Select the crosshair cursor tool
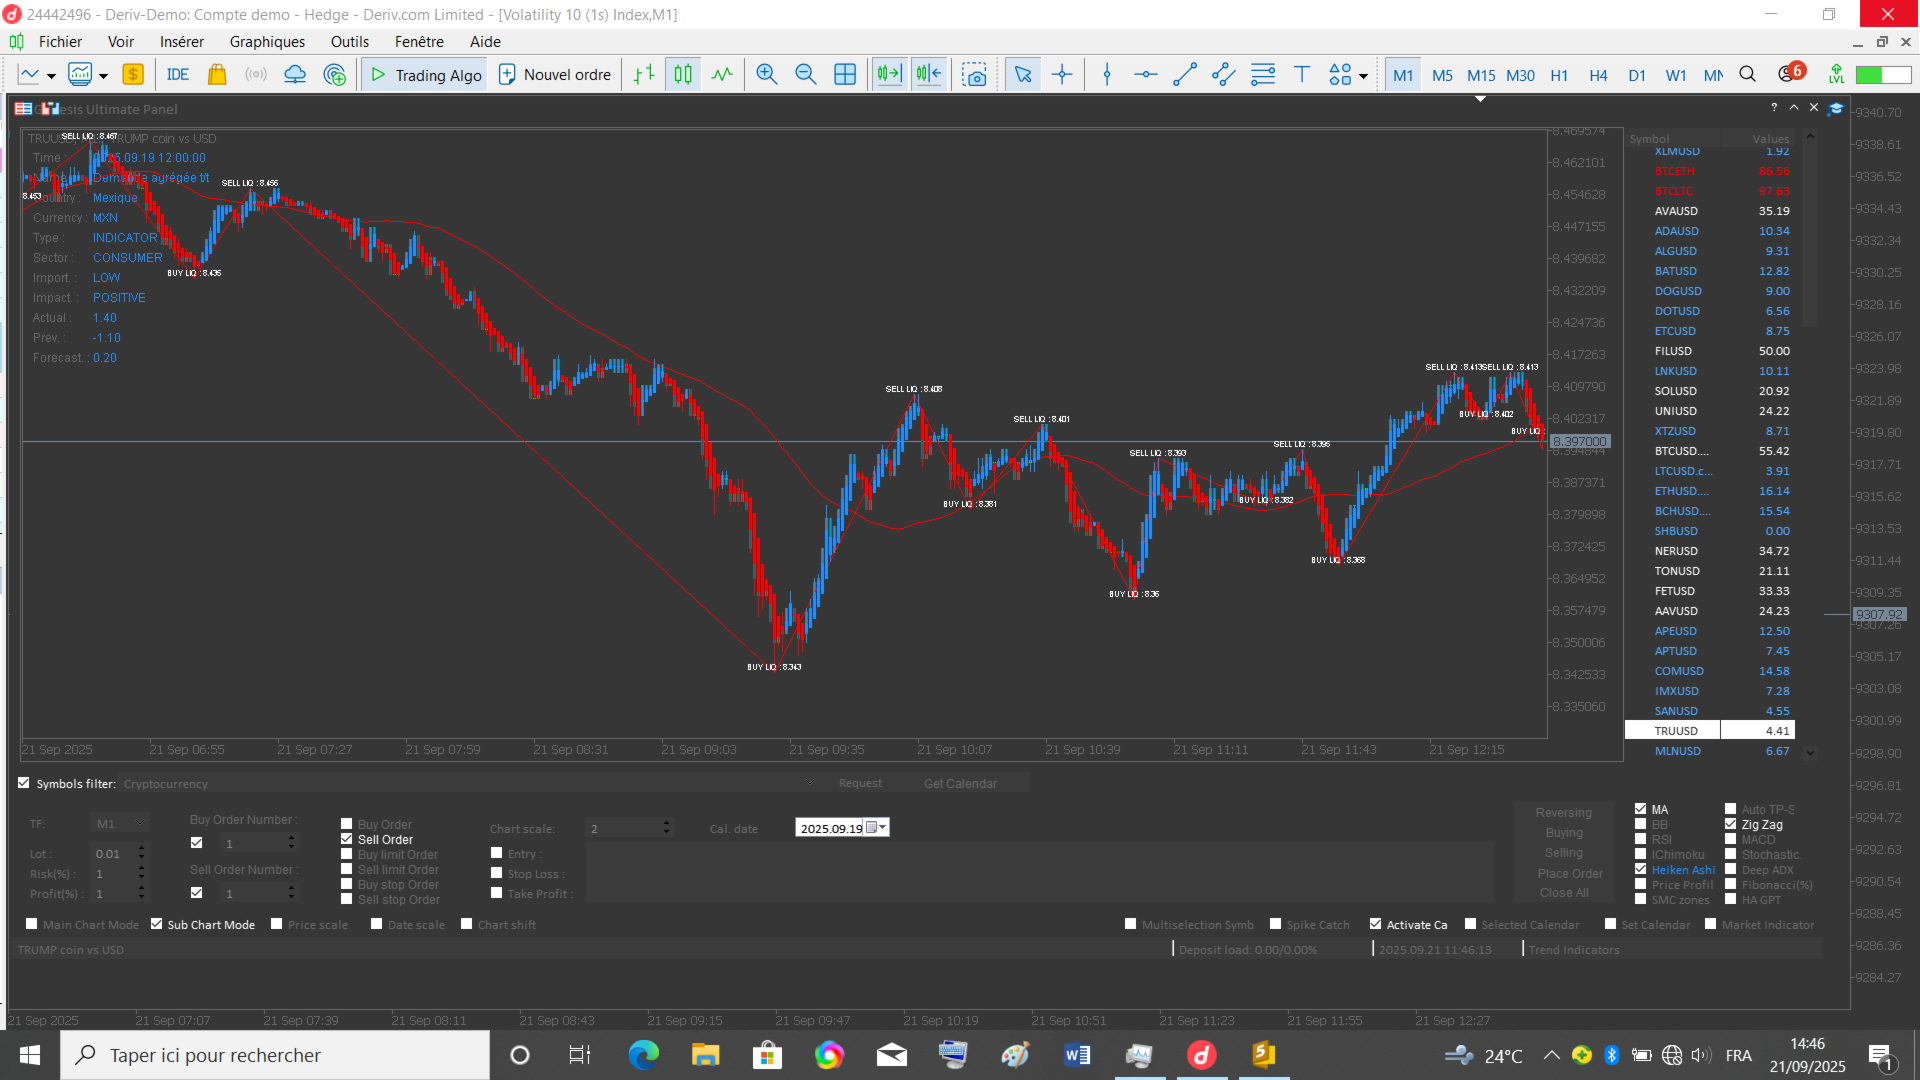Viewport: 1920px width, 1080px height. coord(1062,75)
